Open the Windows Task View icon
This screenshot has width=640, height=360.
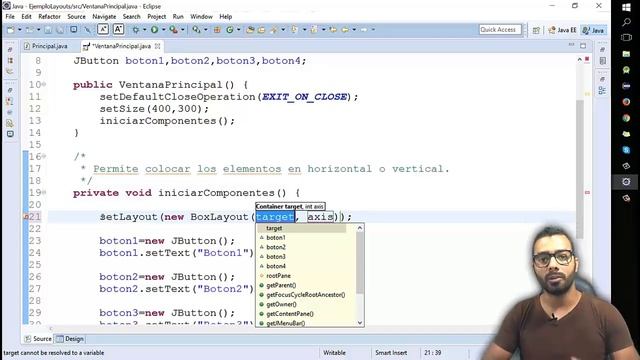tap(626, 38)
